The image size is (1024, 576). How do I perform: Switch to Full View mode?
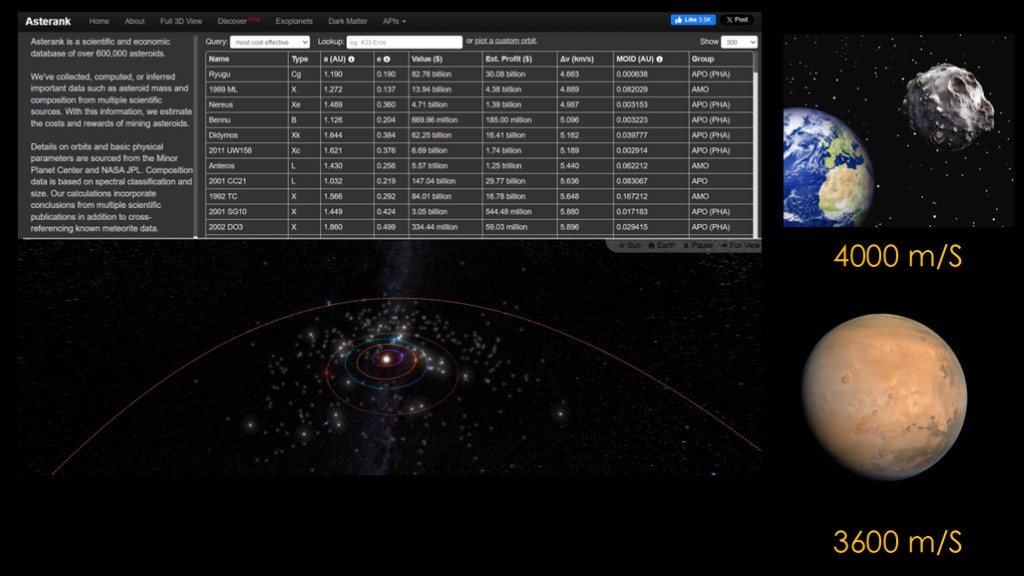tap(738, 245)
